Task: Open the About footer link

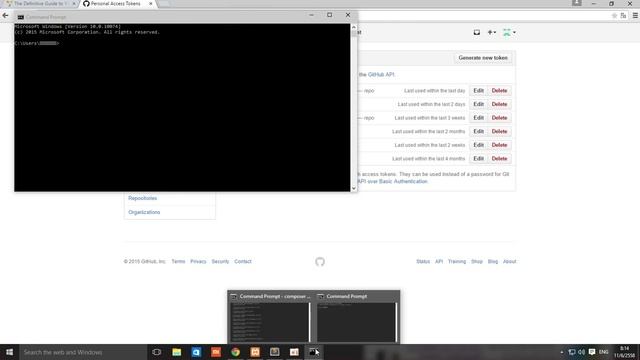Action: pos(509,261)
